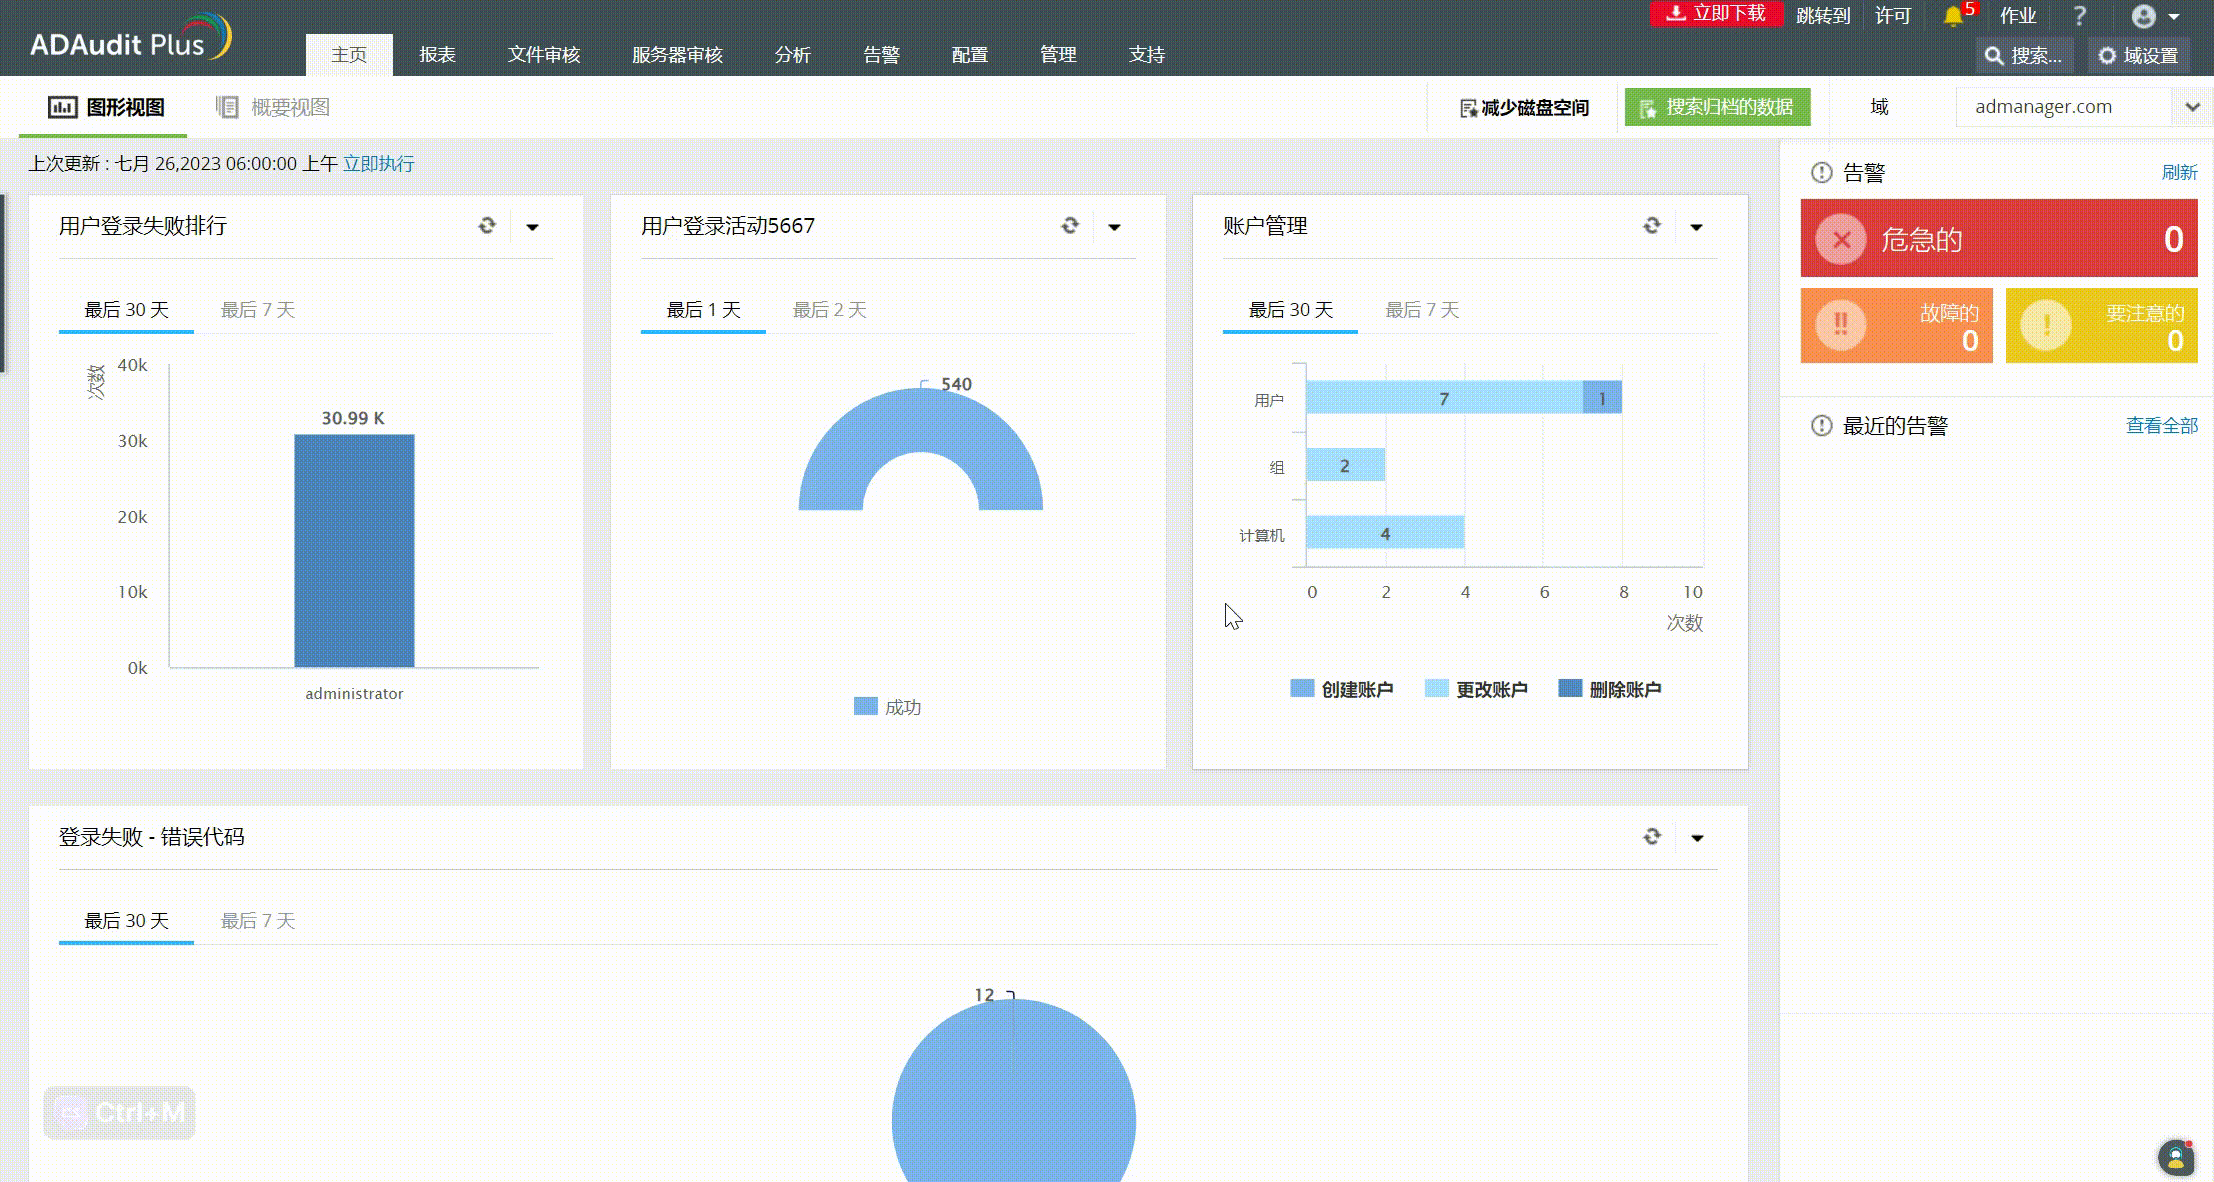This screenshot has height=1182, width=2214.
Task: Open the 支持 menu tab
Action: pos(1146,55)
